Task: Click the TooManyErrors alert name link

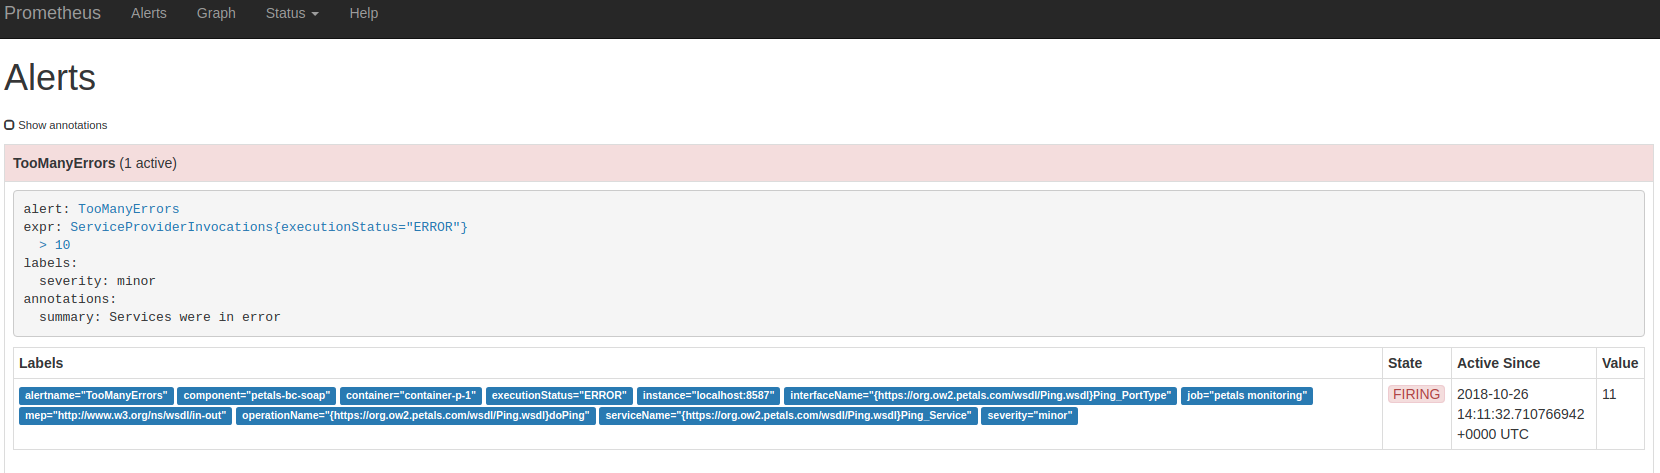Action: [x=129, y=209]
